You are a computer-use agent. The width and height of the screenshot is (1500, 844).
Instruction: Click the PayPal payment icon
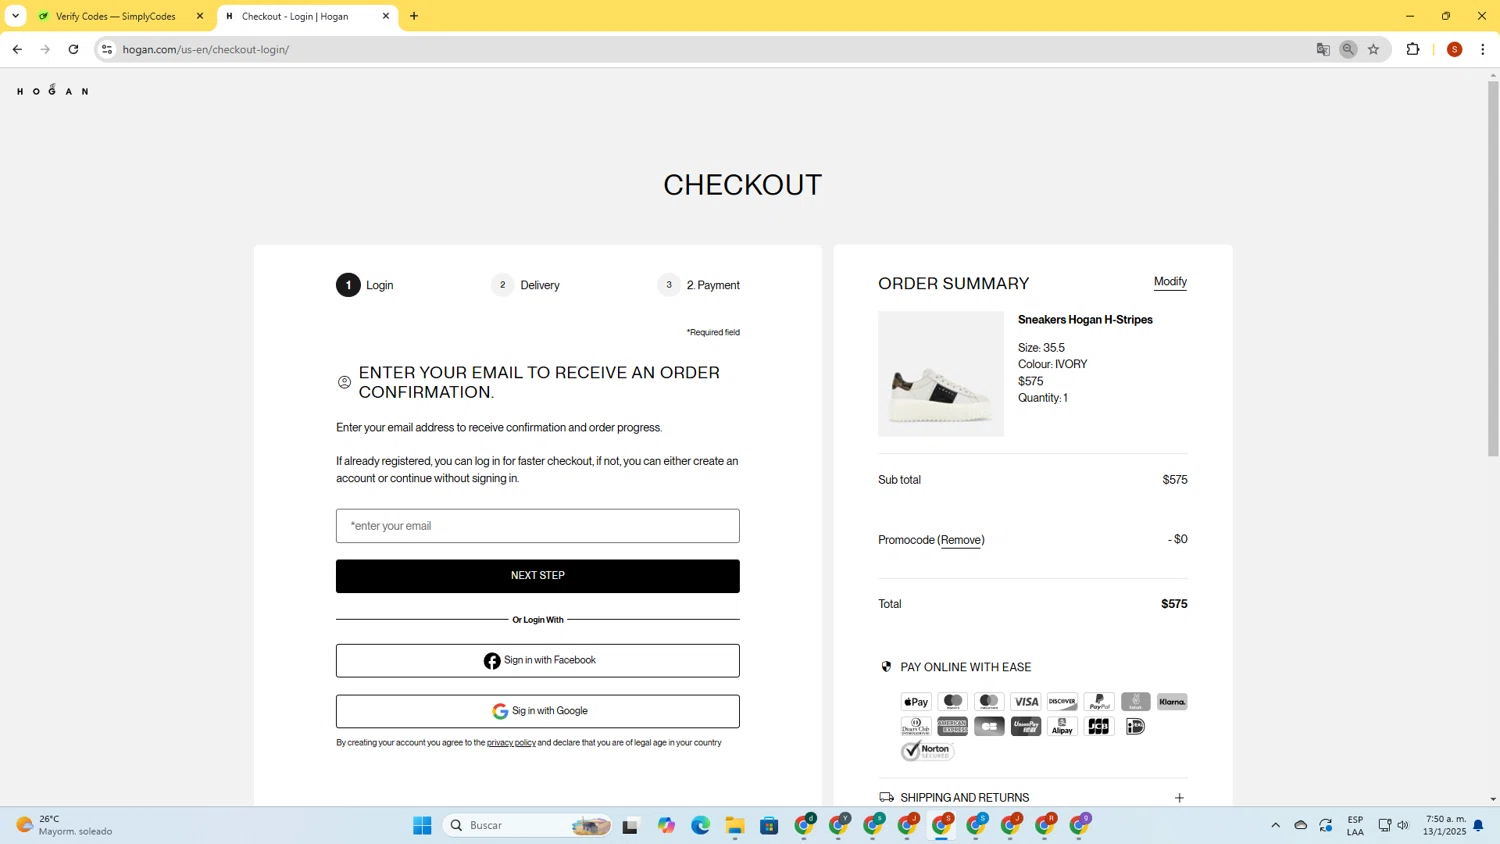(x=1099, y=702)
